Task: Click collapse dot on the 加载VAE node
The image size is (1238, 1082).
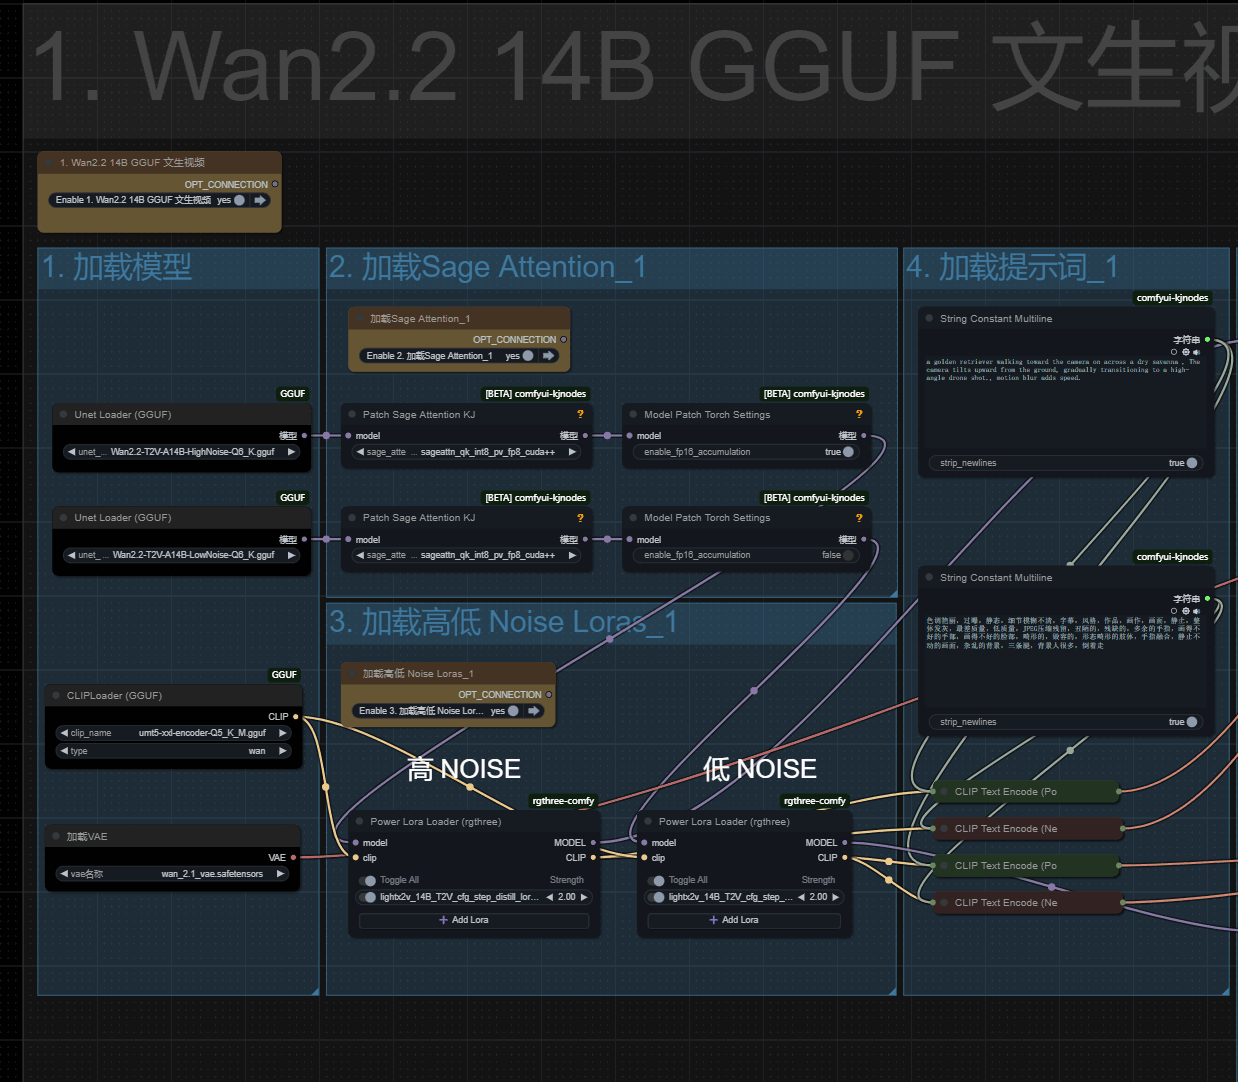Action: (x=56, y=837)
